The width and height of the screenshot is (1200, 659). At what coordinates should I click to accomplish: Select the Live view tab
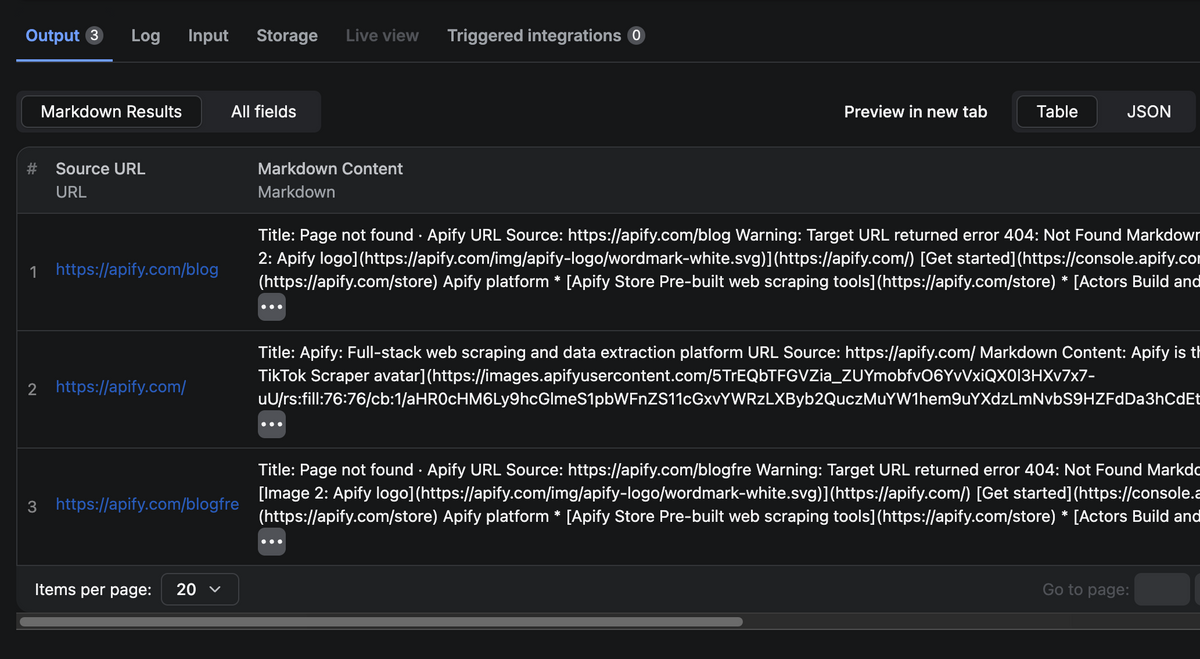381,35
